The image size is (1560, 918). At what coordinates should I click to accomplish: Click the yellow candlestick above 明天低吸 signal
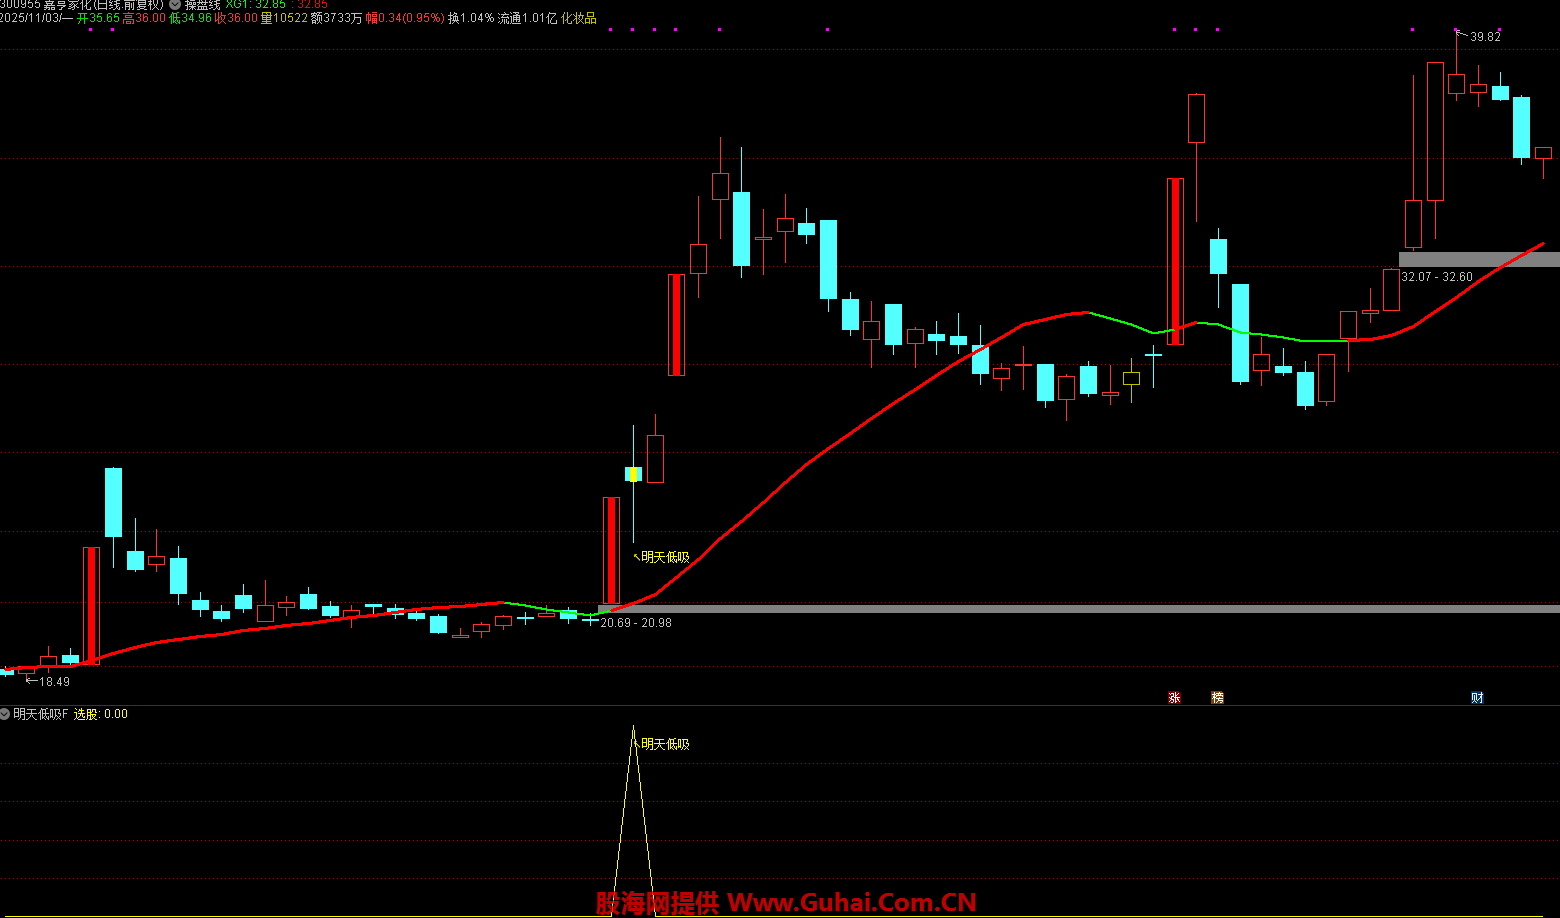coord(633,474)
